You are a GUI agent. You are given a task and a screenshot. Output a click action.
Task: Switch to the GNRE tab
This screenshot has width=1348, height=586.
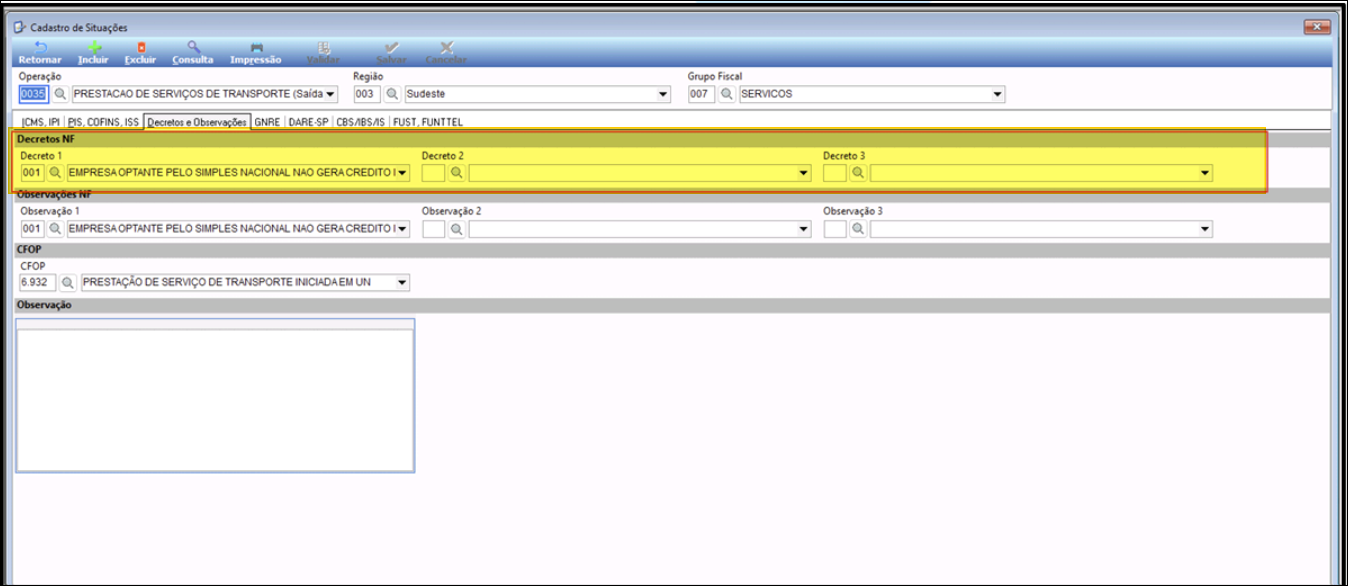[x=267, y=122]
